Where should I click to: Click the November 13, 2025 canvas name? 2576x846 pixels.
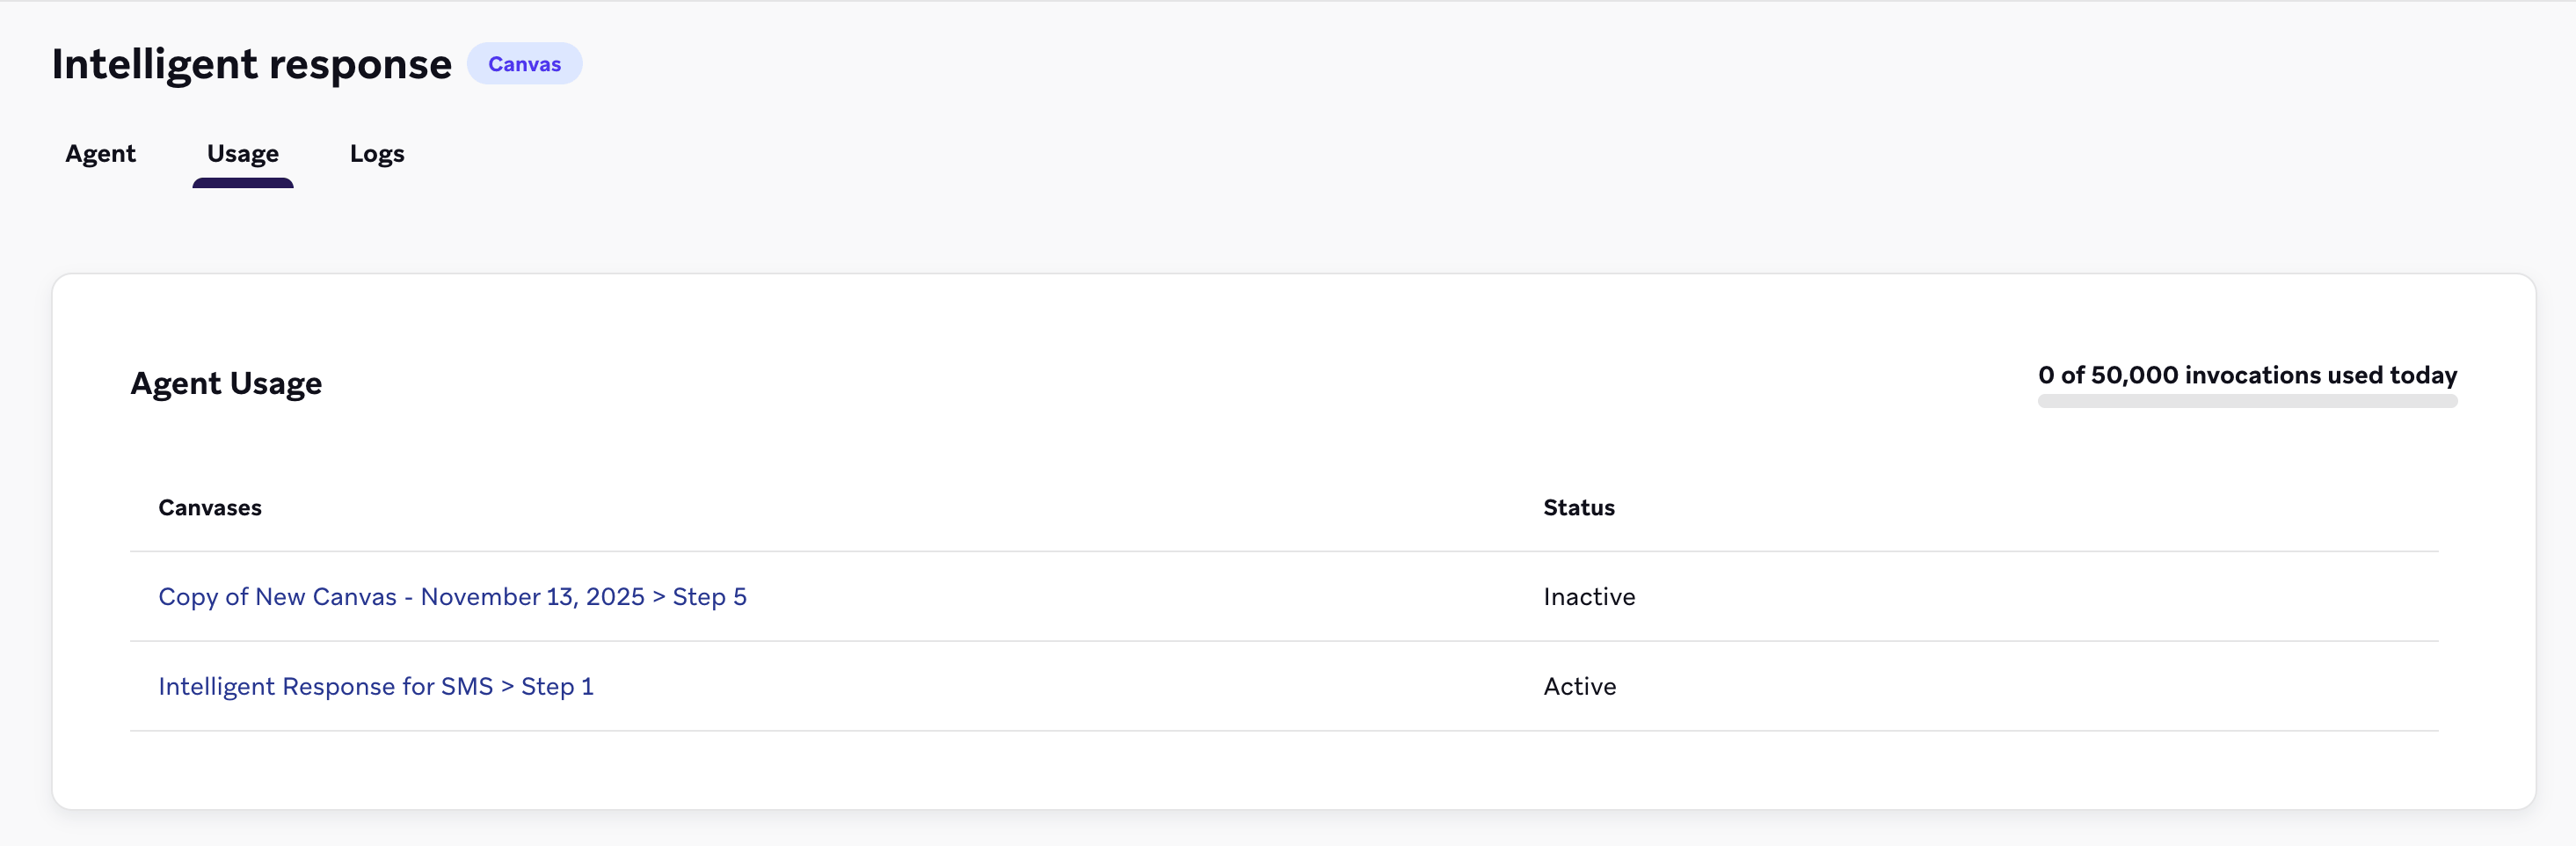click(532, 597)
